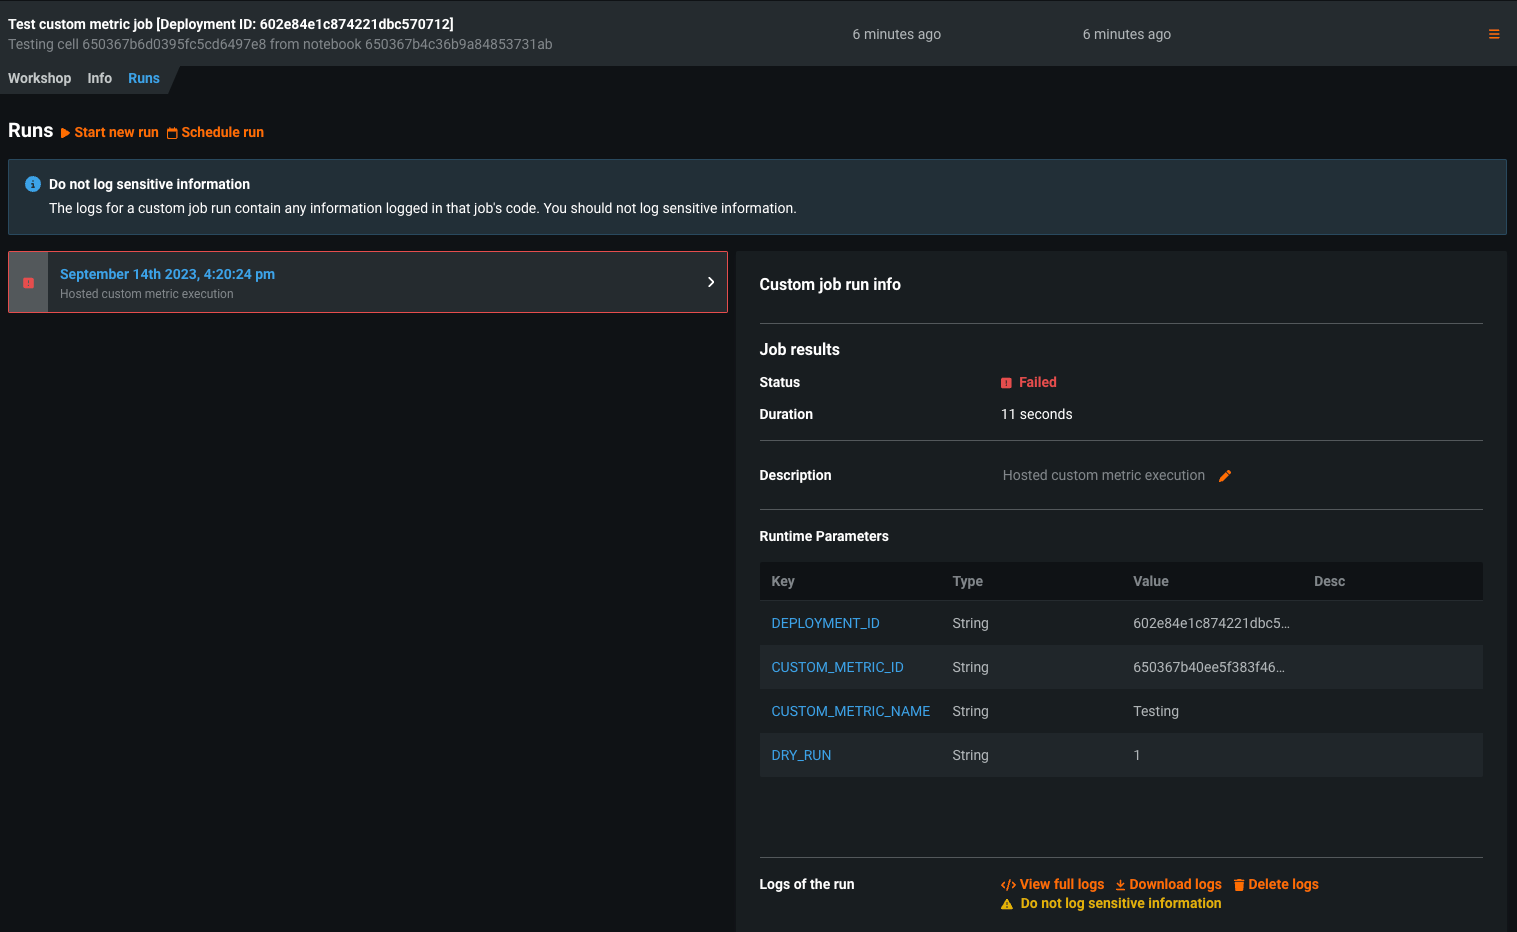
Task: Click the Failed status label
Action: point(1037,382)
